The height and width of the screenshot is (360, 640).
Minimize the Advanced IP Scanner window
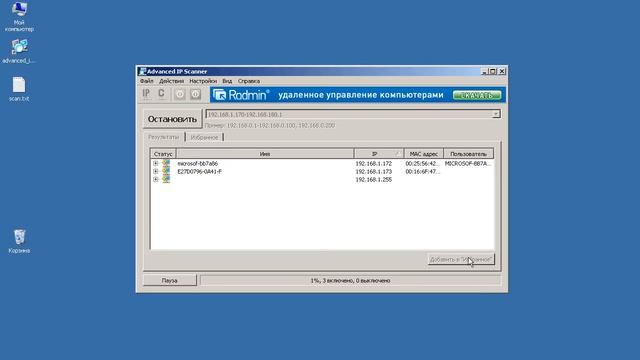point(484,71)
